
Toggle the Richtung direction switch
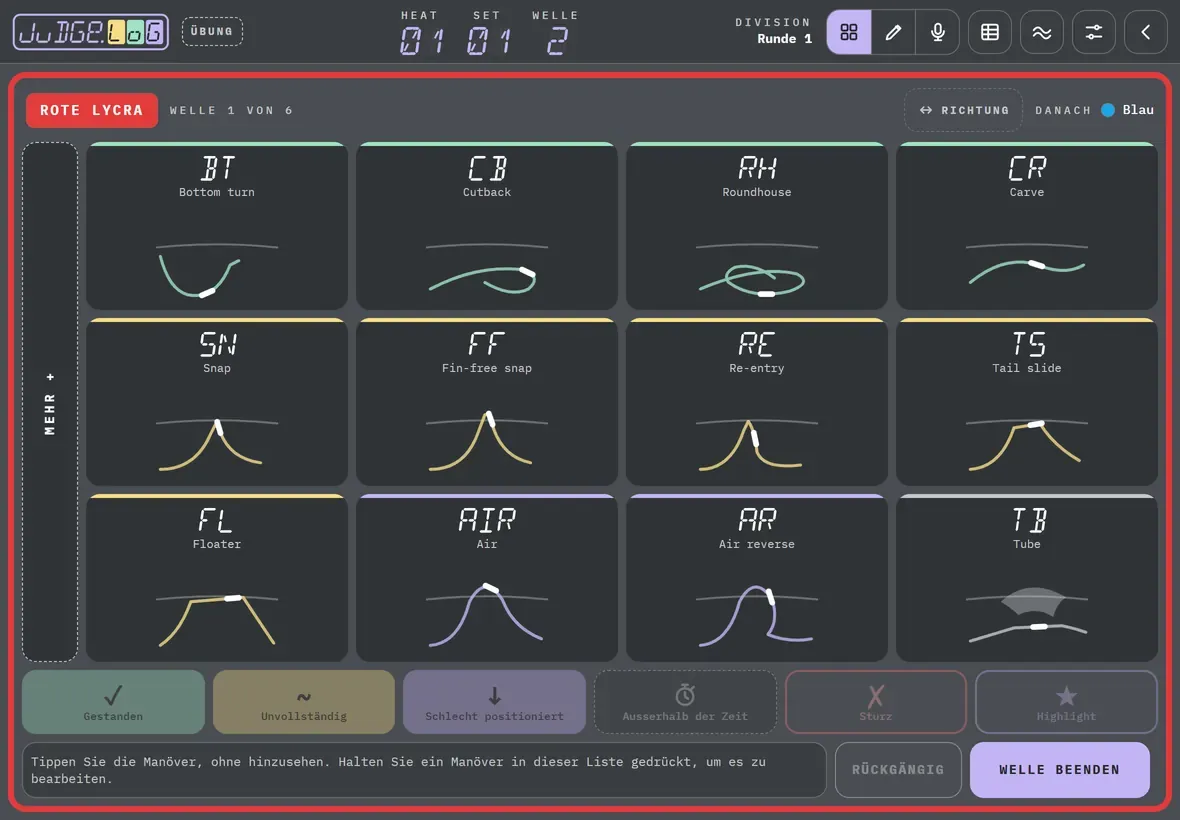[x=963, y=110]
